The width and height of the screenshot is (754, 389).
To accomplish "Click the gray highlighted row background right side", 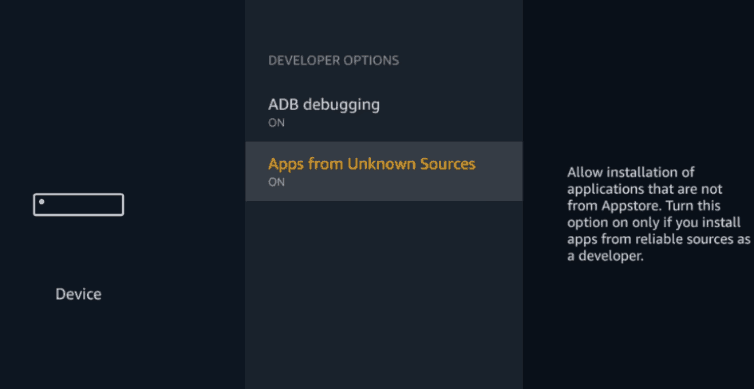I will pos(499,171).
